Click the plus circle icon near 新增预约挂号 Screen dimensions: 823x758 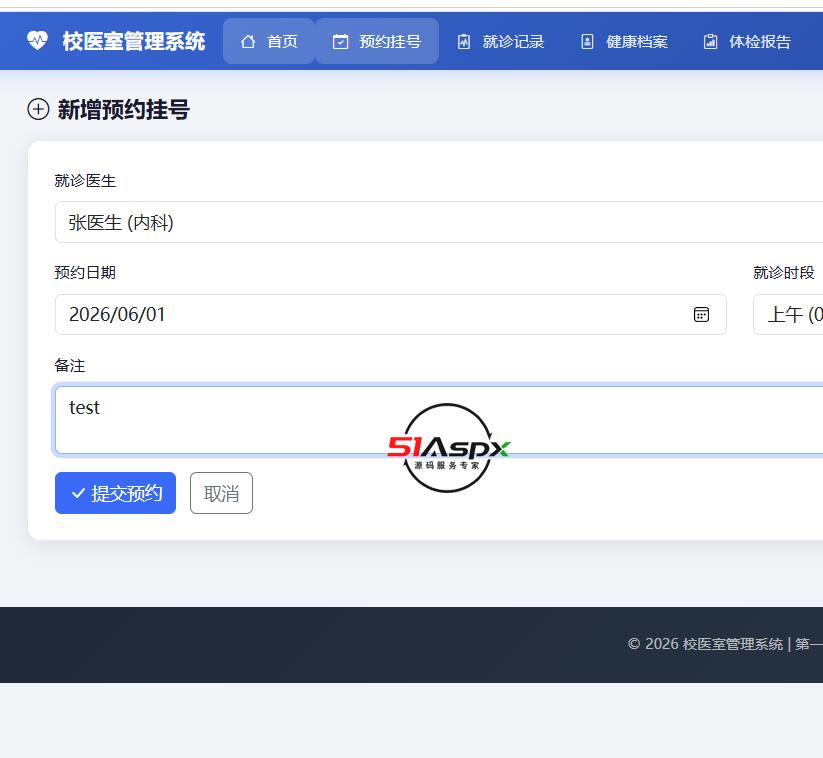(x=38, y=109)
